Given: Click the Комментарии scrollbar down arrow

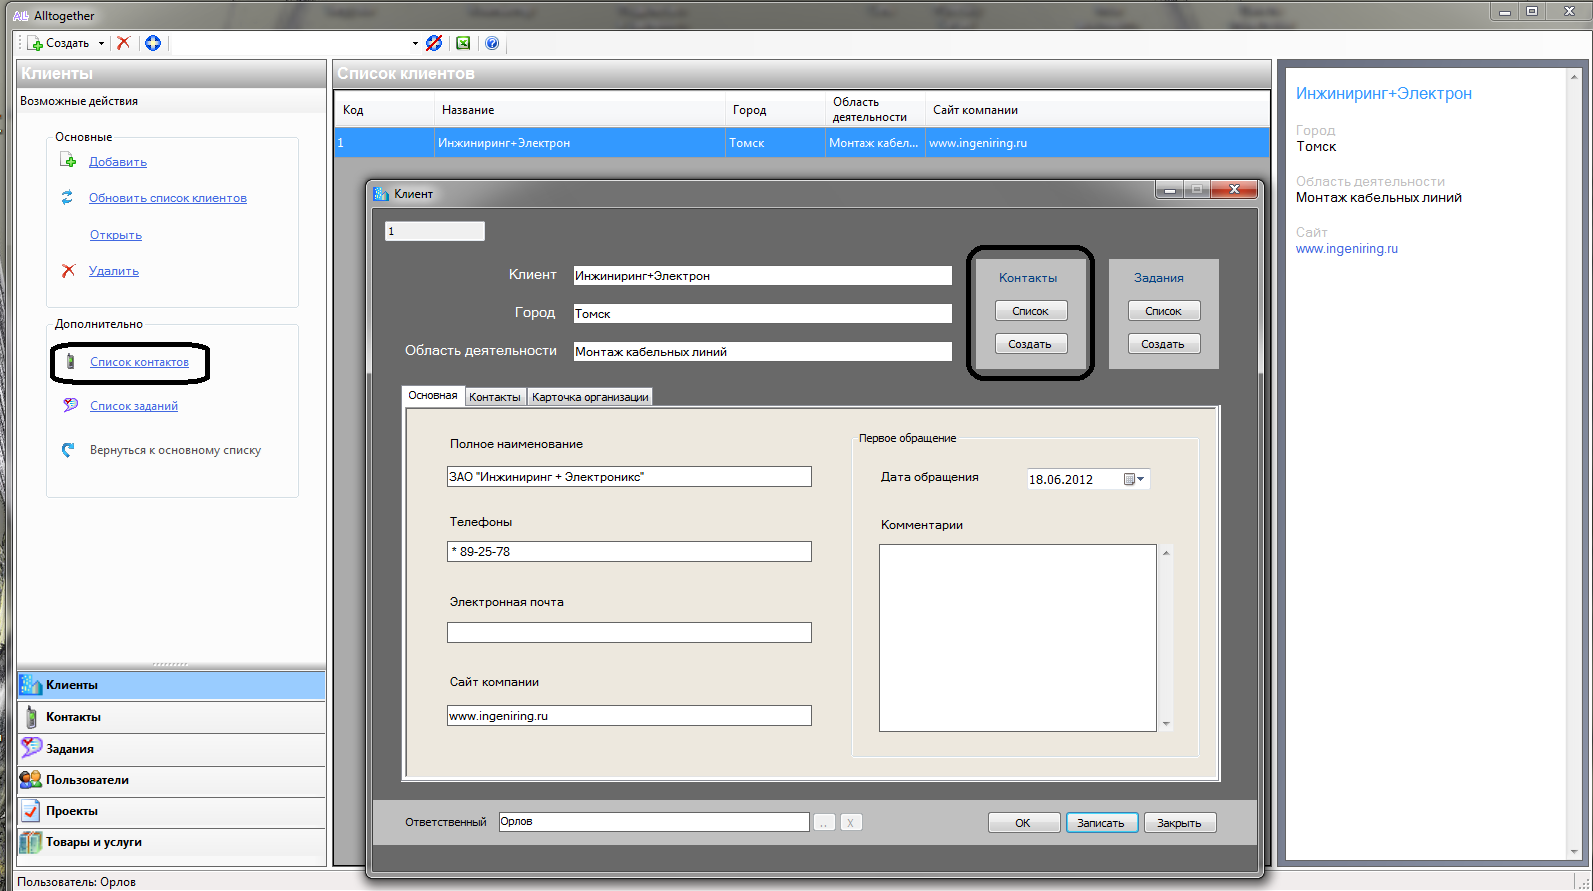Looking at the screenshot, I should click(1166, 724).
